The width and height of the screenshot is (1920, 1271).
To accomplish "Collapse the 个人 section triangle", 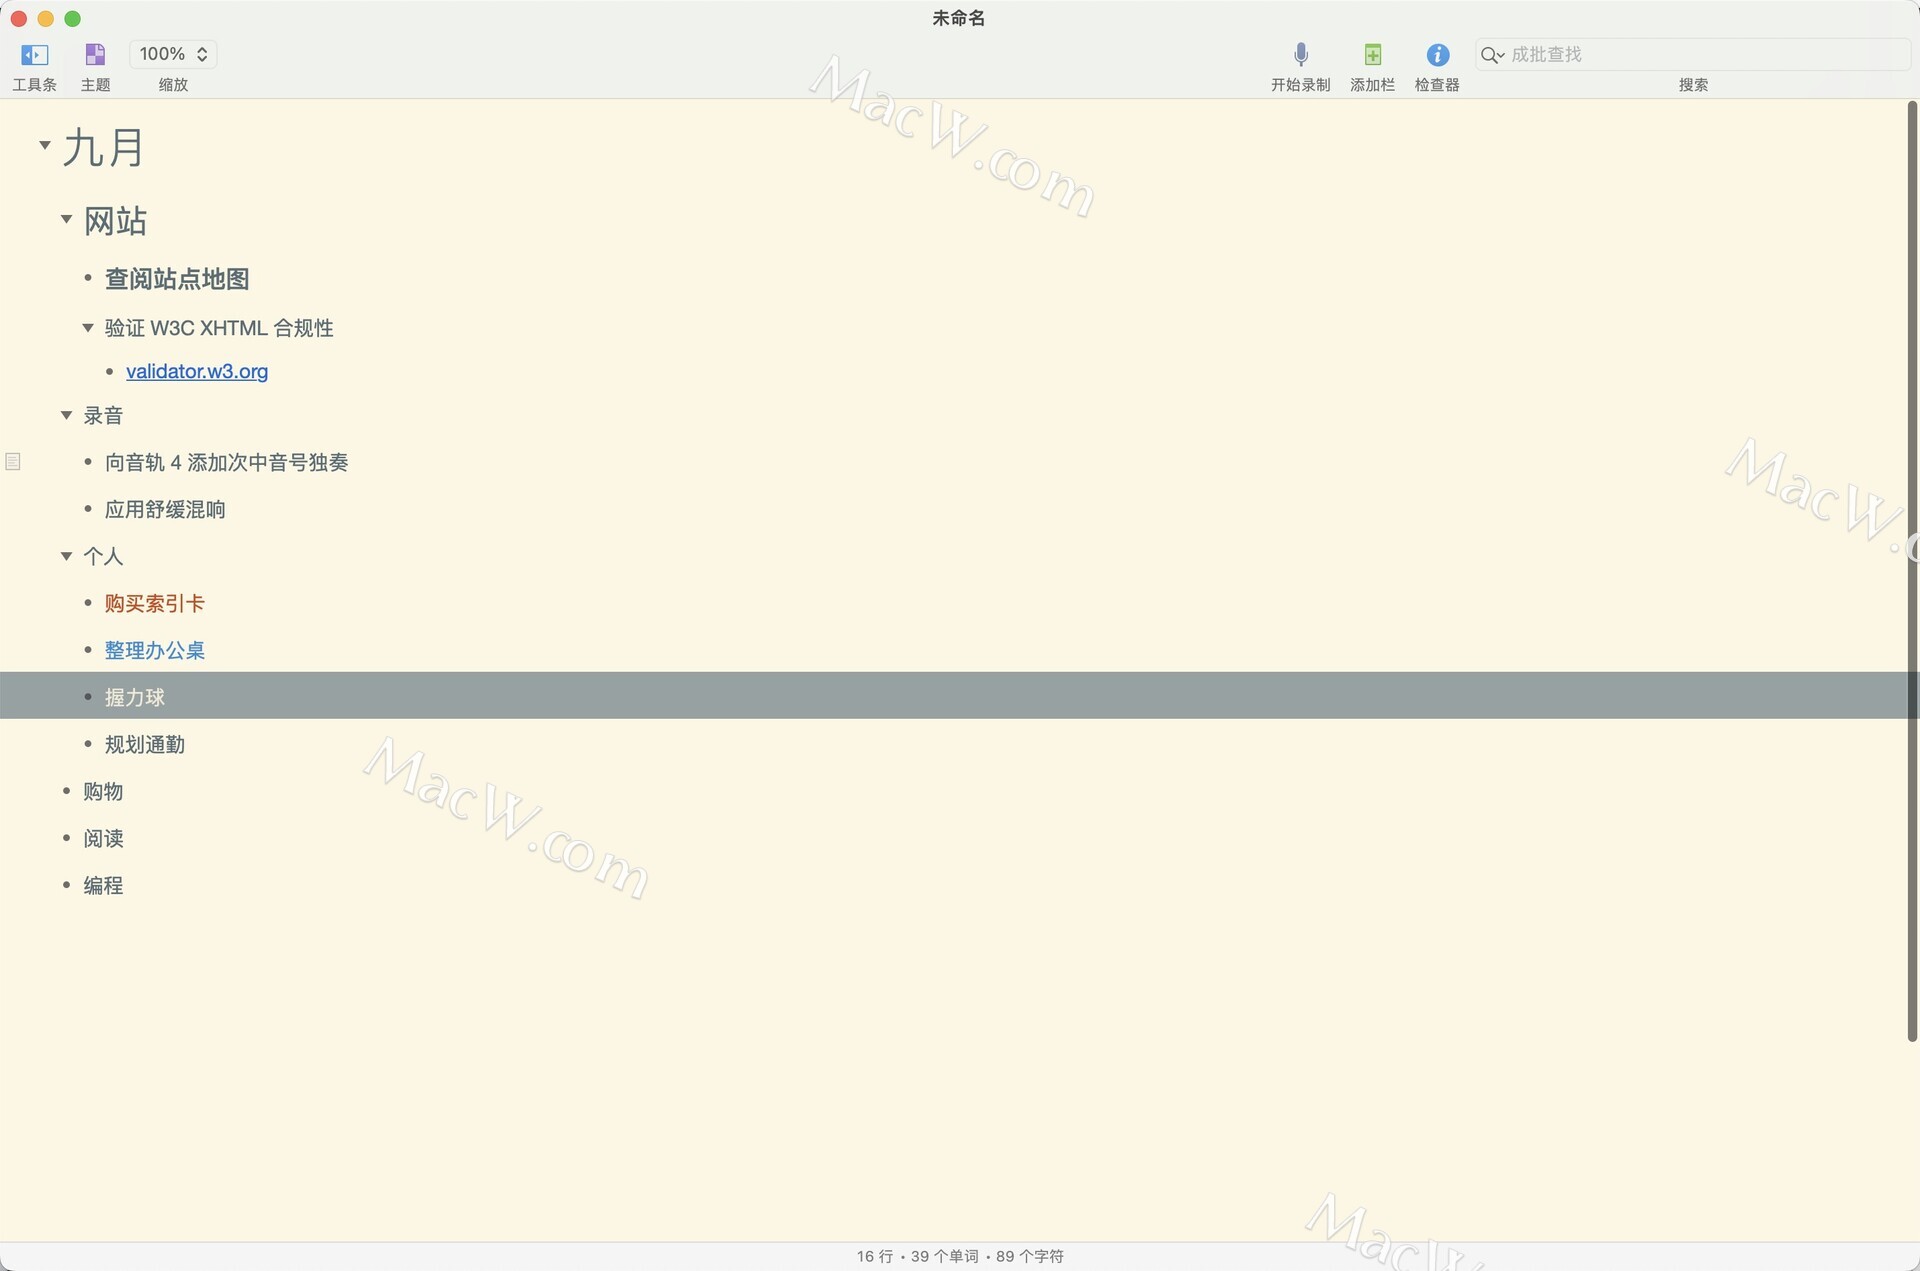I will click(x=66, y=556).
